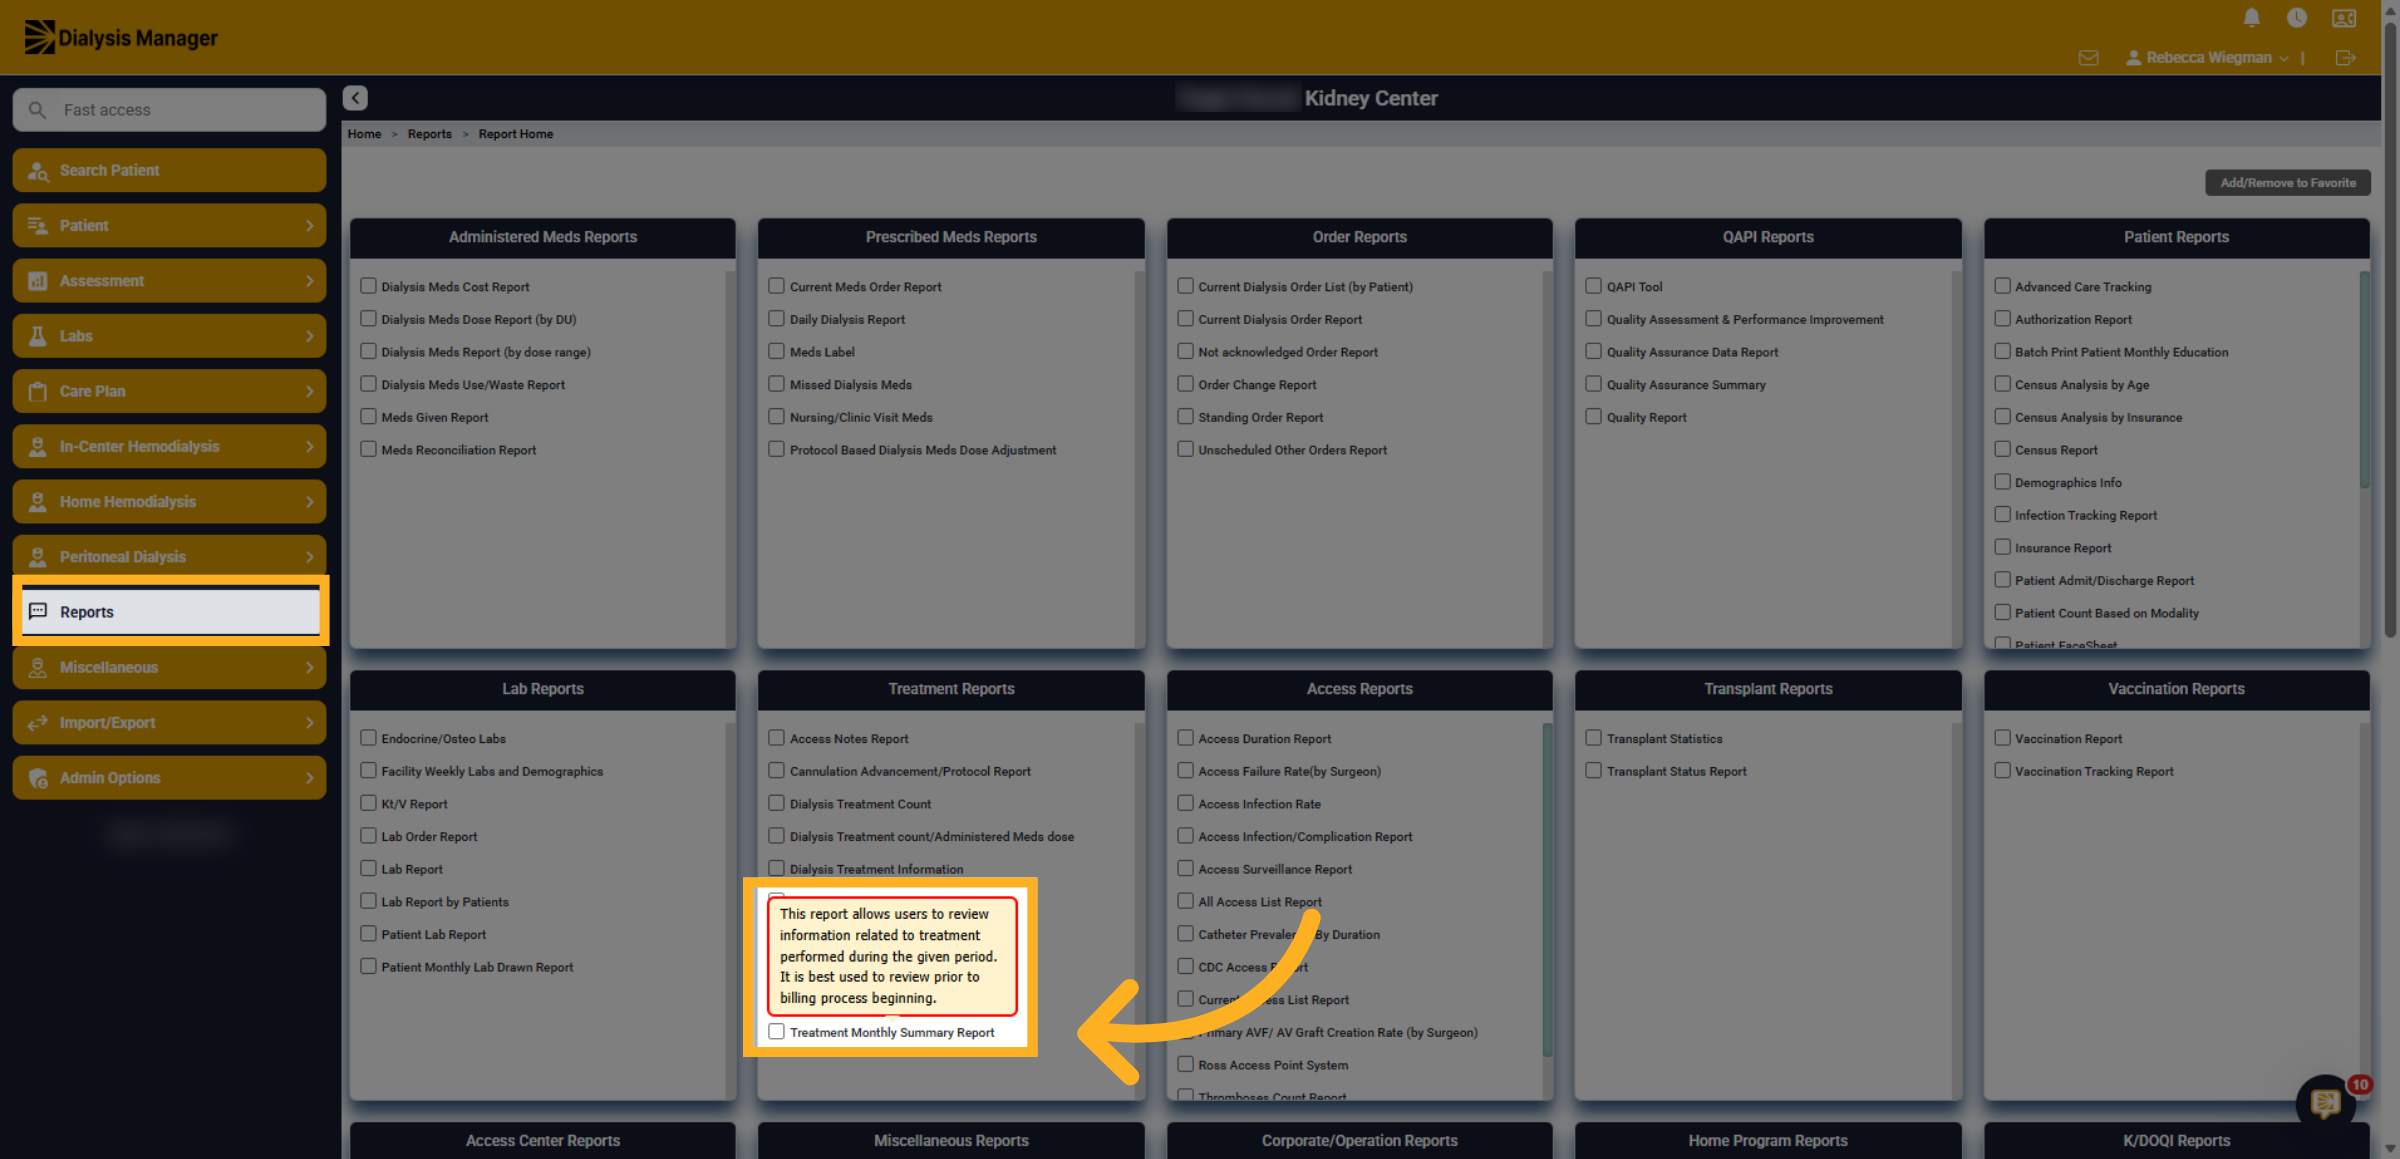
Task: Click the Reports sidebar icon
Action: tap(38, 611)
